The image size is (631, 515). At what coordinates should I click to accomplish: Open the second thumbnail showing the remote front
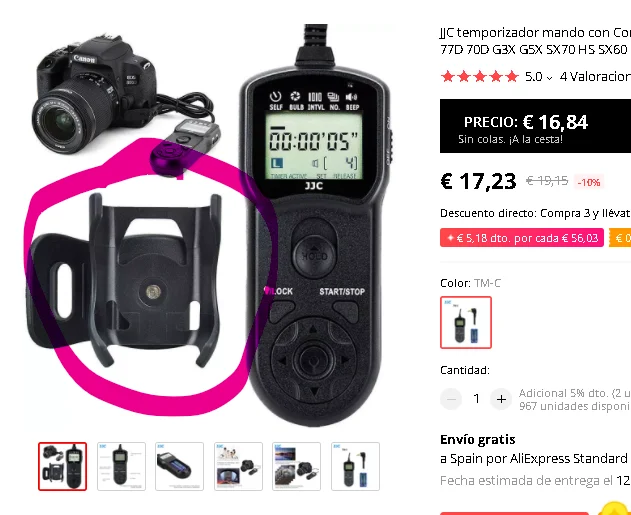pyautogui.click(x=121, y=466)
